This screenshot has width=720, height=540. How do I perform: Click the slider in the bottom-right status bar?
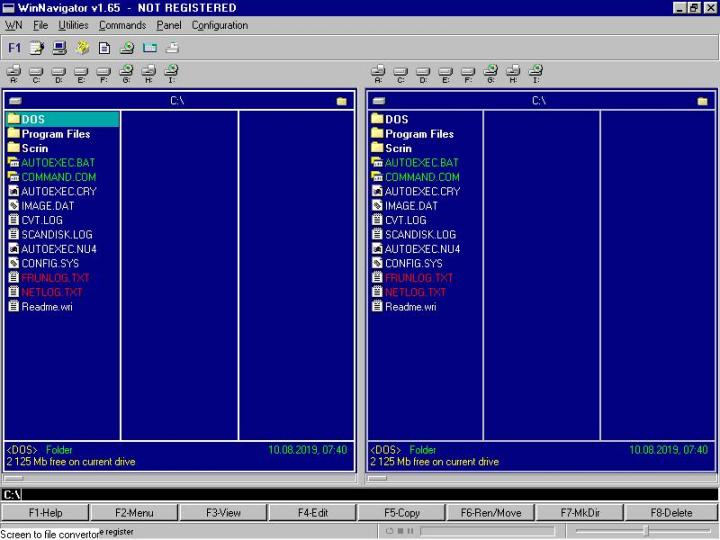645,531
